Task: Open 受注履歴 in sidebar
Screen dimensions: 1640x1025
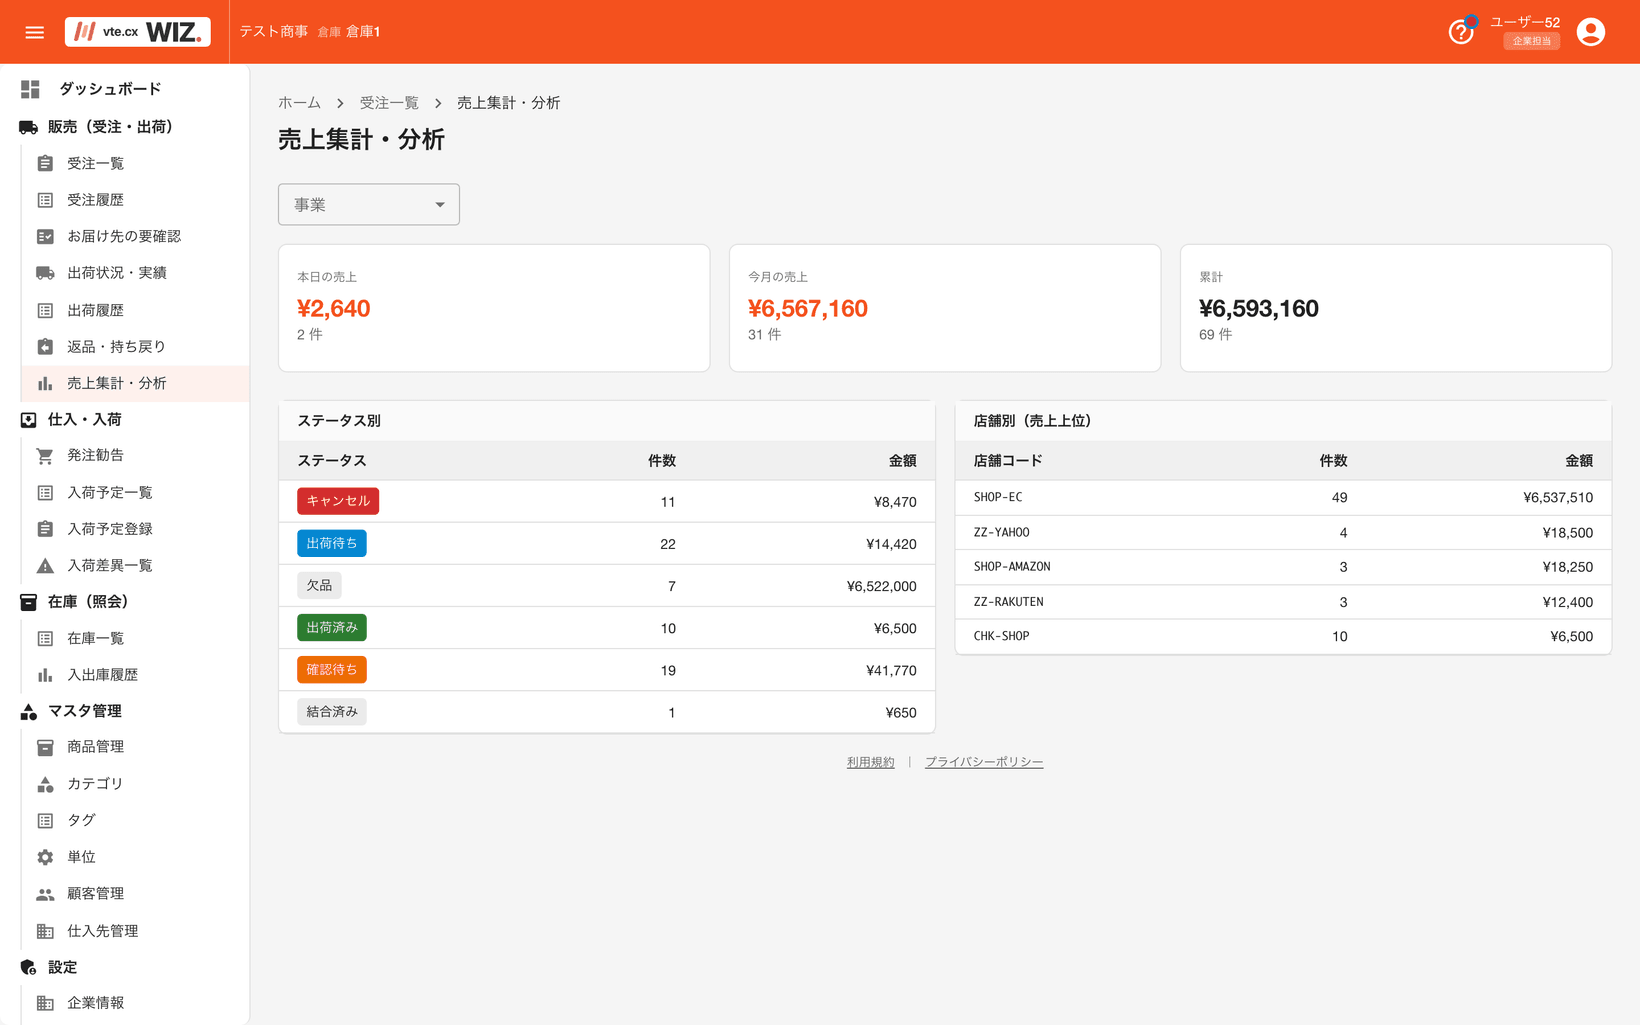Action: pos(95,200)
